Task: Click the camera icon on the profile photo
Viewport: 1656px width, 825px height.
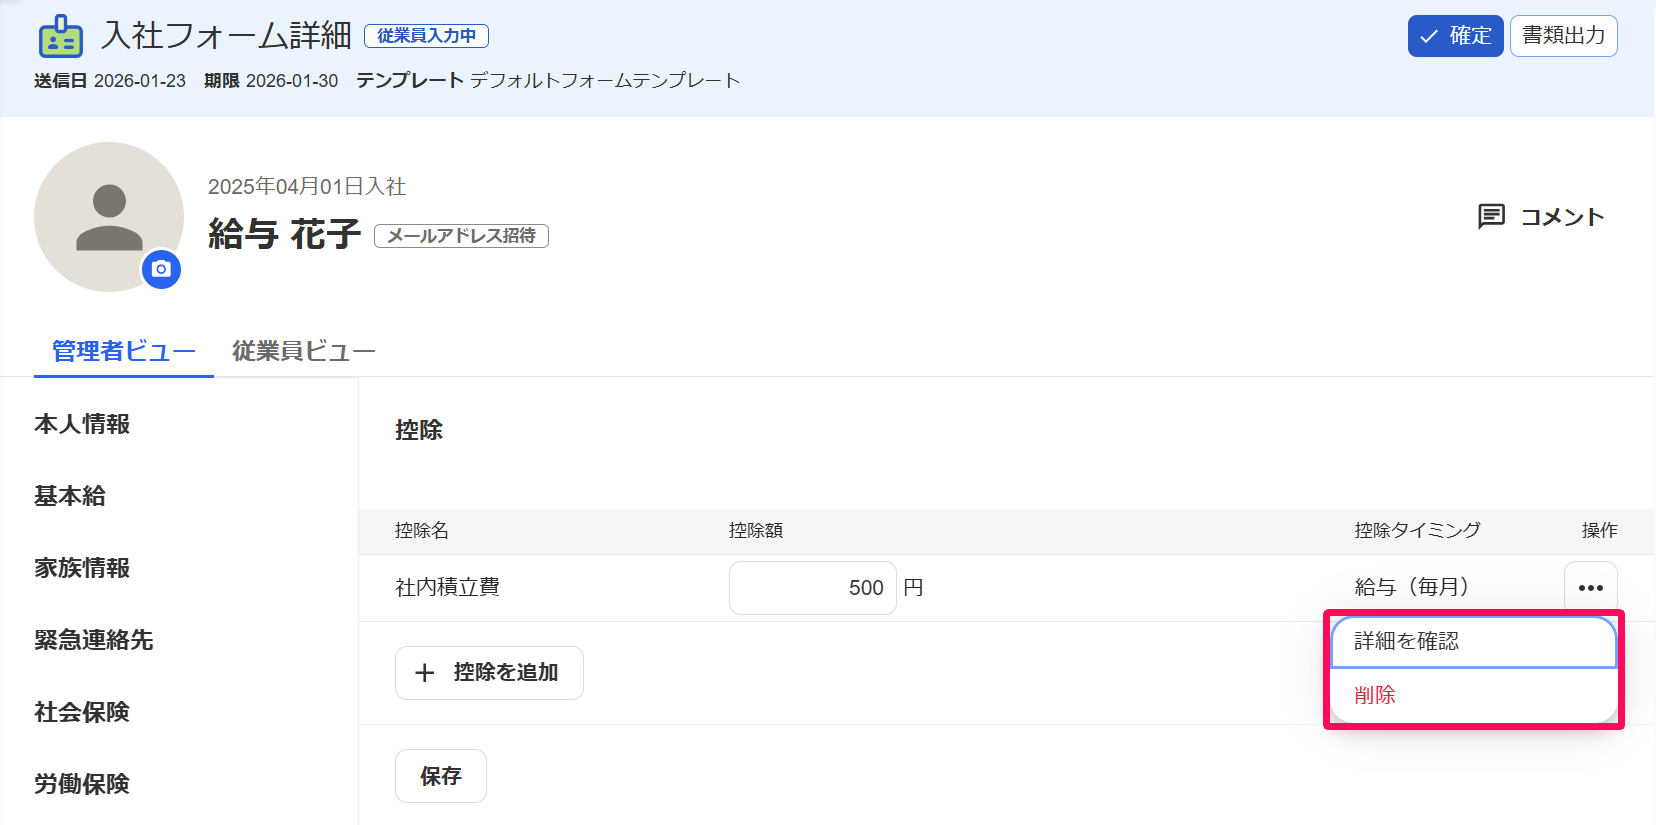Action: coord(161,269)
